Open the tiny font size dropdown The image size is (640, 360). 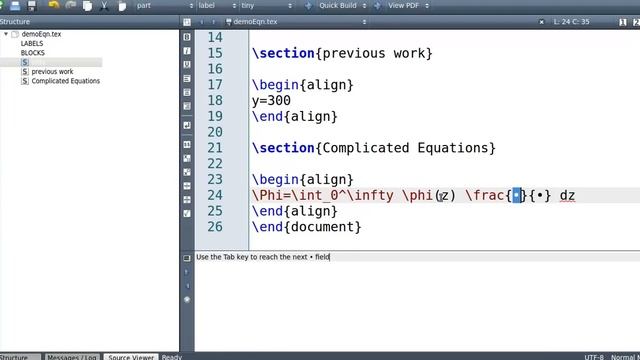click(266, 5)
